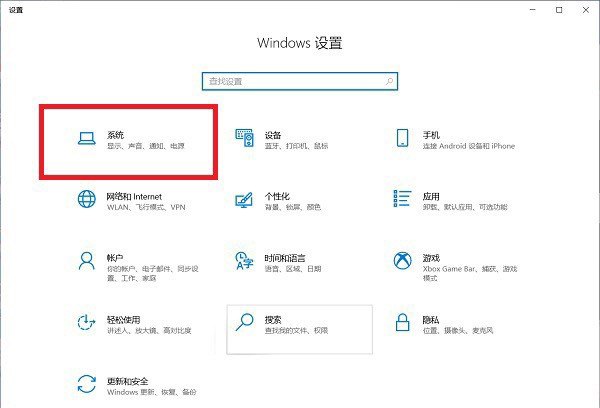Open the 游戏 Xbox icon
Viewport: 600px width, 408px height.
pyautogui.click(x=403, y=261)
